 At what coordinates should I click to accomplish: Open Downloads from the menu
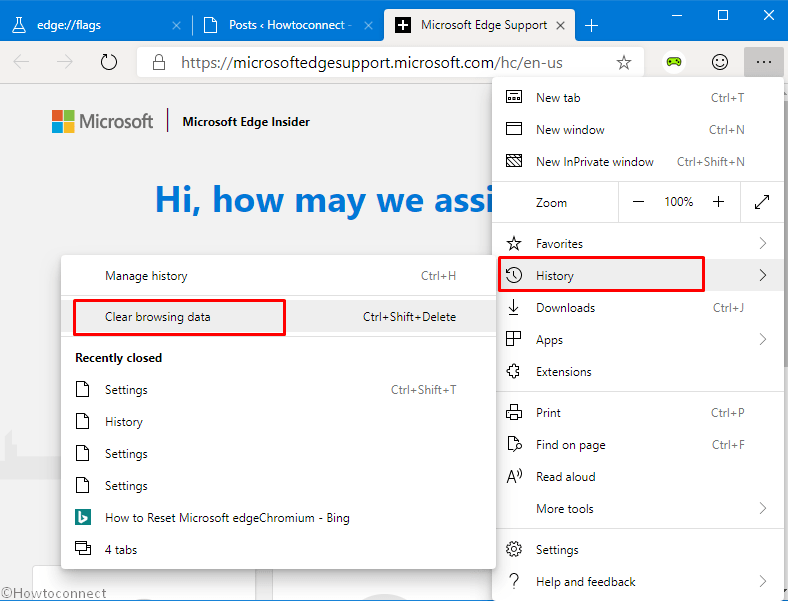[x=637, y=308]
